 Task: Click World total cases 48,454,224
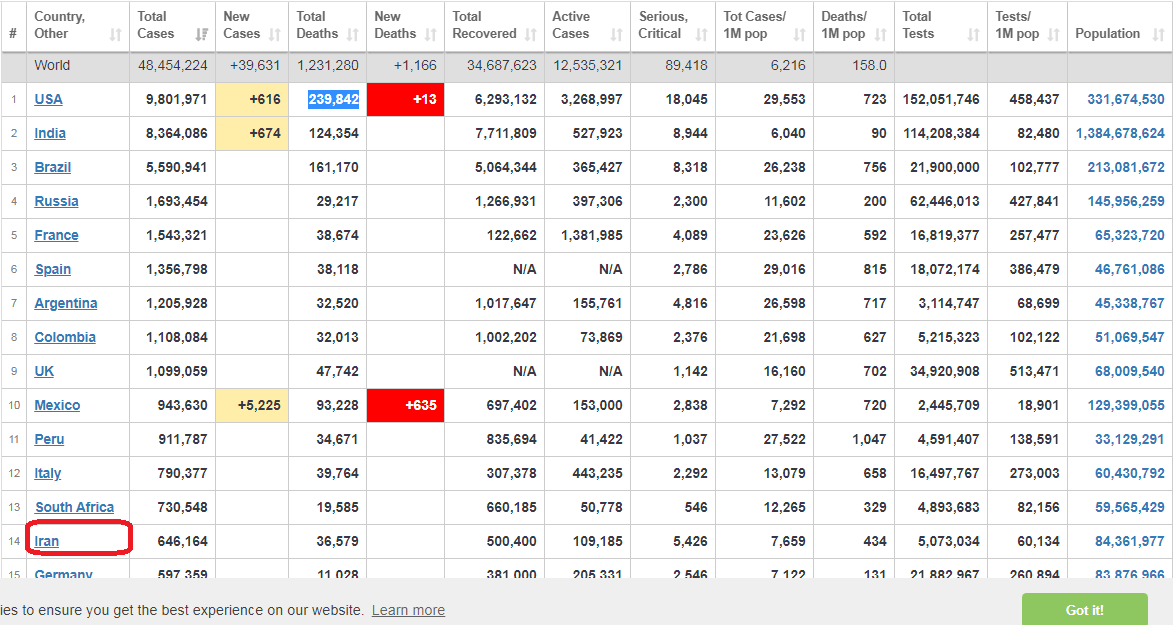(173, 66)
